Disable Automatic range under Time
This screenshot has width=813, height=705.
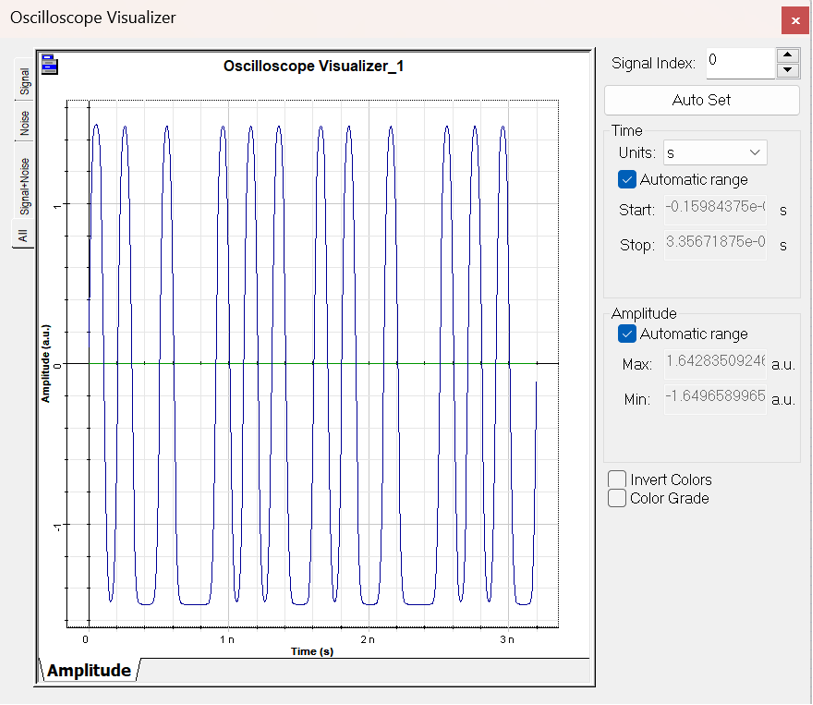coord(628,180)
